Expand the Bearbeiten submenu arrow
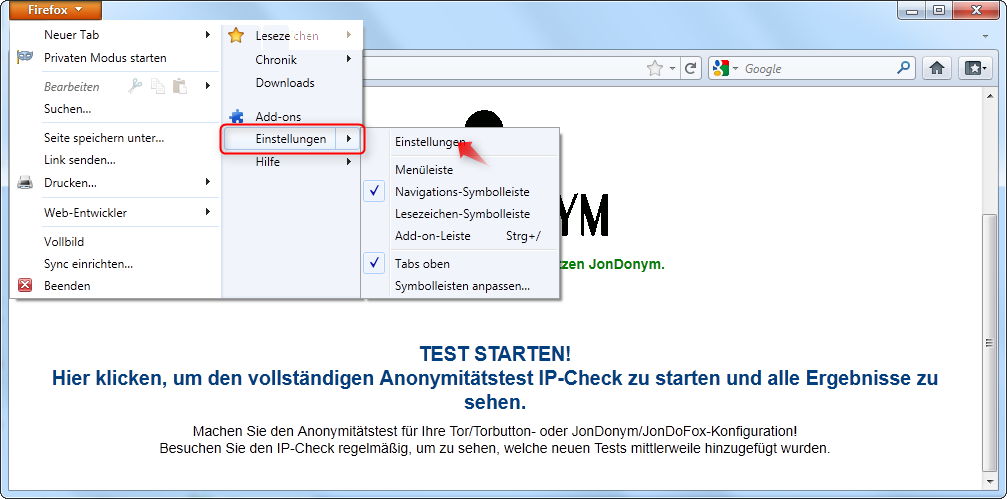This screenshot has height=499, width=1007. tap(207, 85)
